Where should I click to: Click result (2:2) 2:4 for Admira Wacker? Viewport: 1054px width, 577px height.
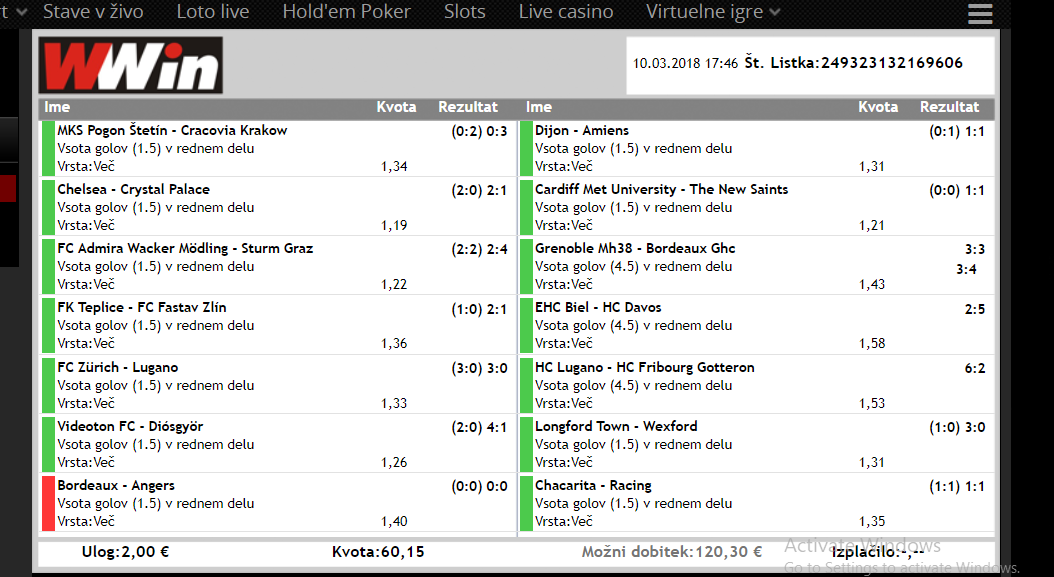point(479,249)
